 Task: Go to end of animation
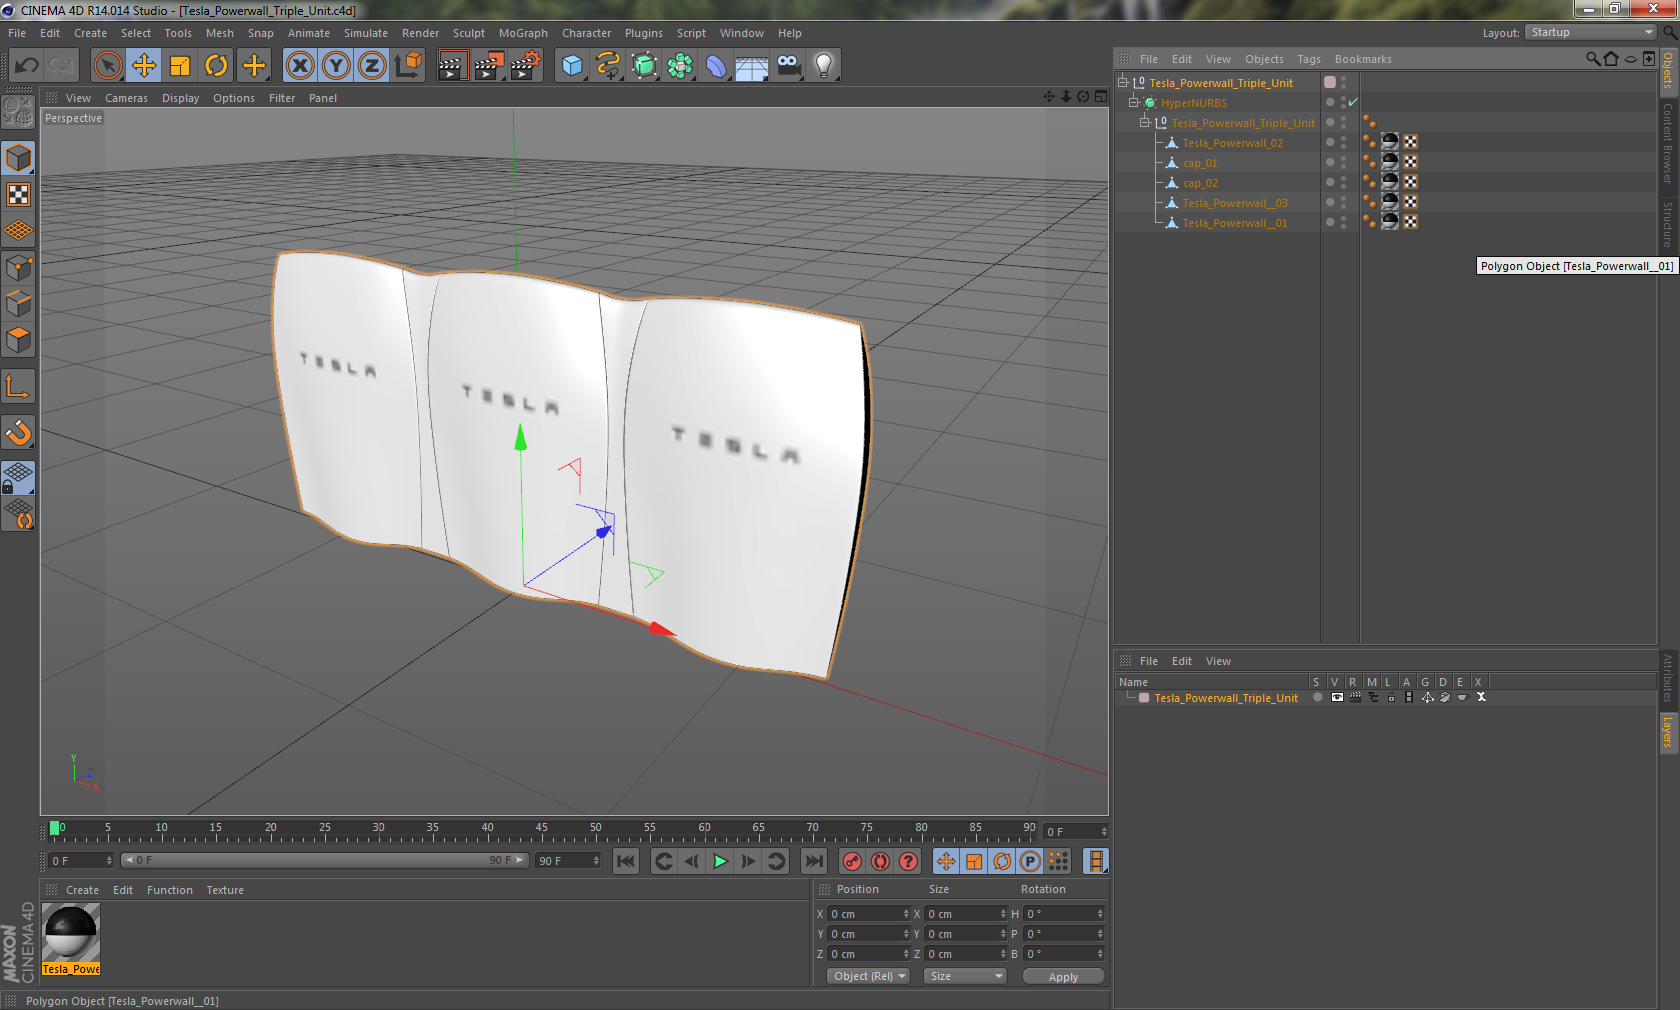(x=814, y=861)
